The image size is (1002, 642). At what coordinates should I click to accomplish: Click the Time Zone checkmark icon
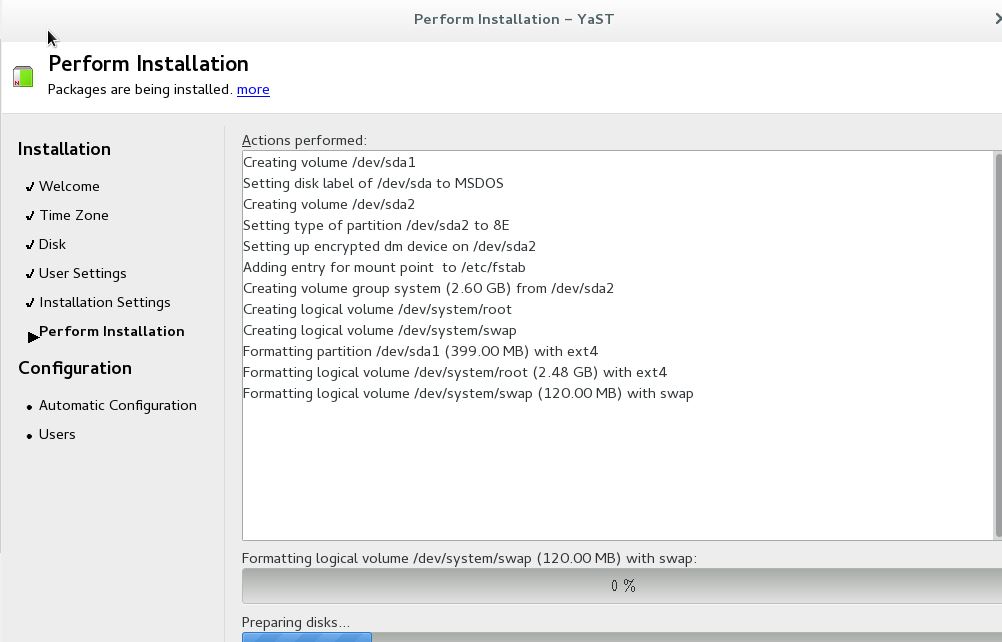click(x=30, y=215)
